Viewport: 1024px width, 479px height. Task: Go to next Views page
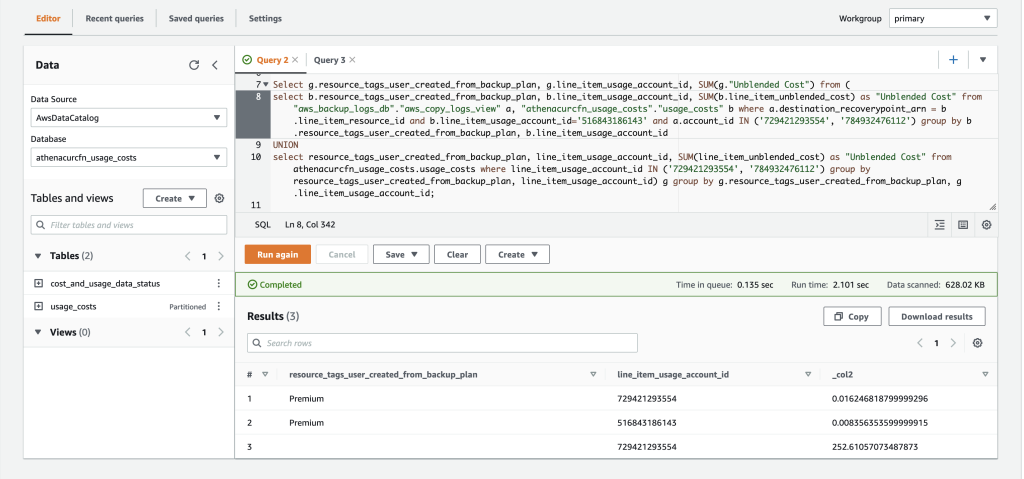click(x=221, y=333)
